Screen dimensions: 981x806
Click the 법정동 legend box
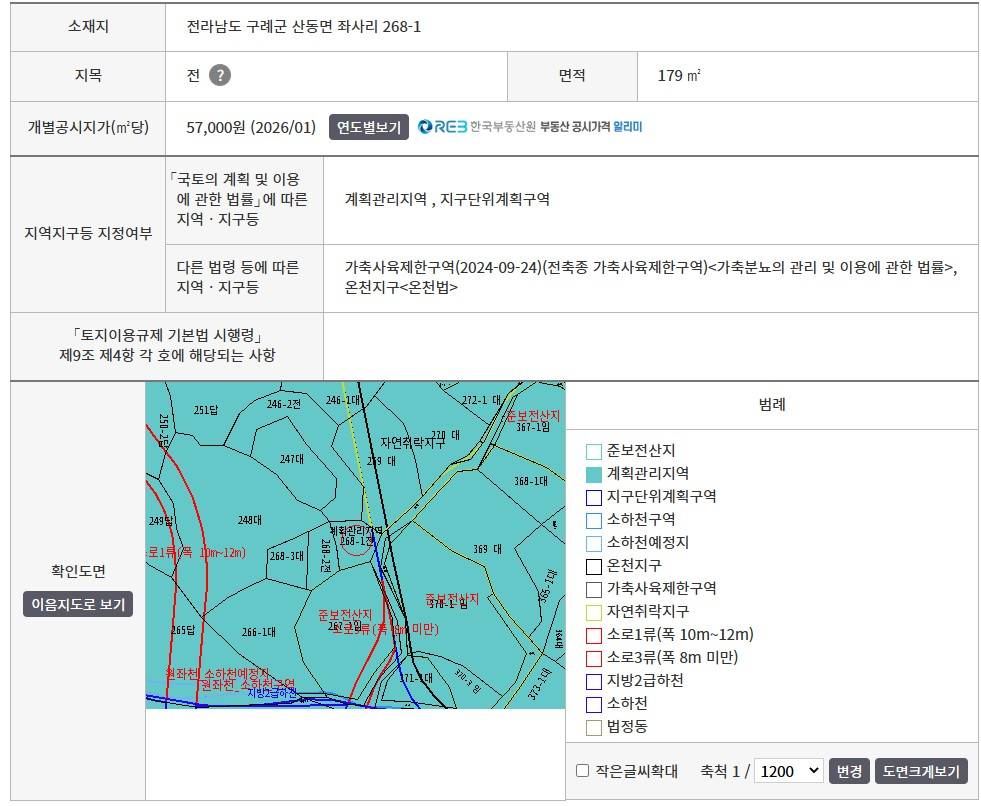pos(594,727)
